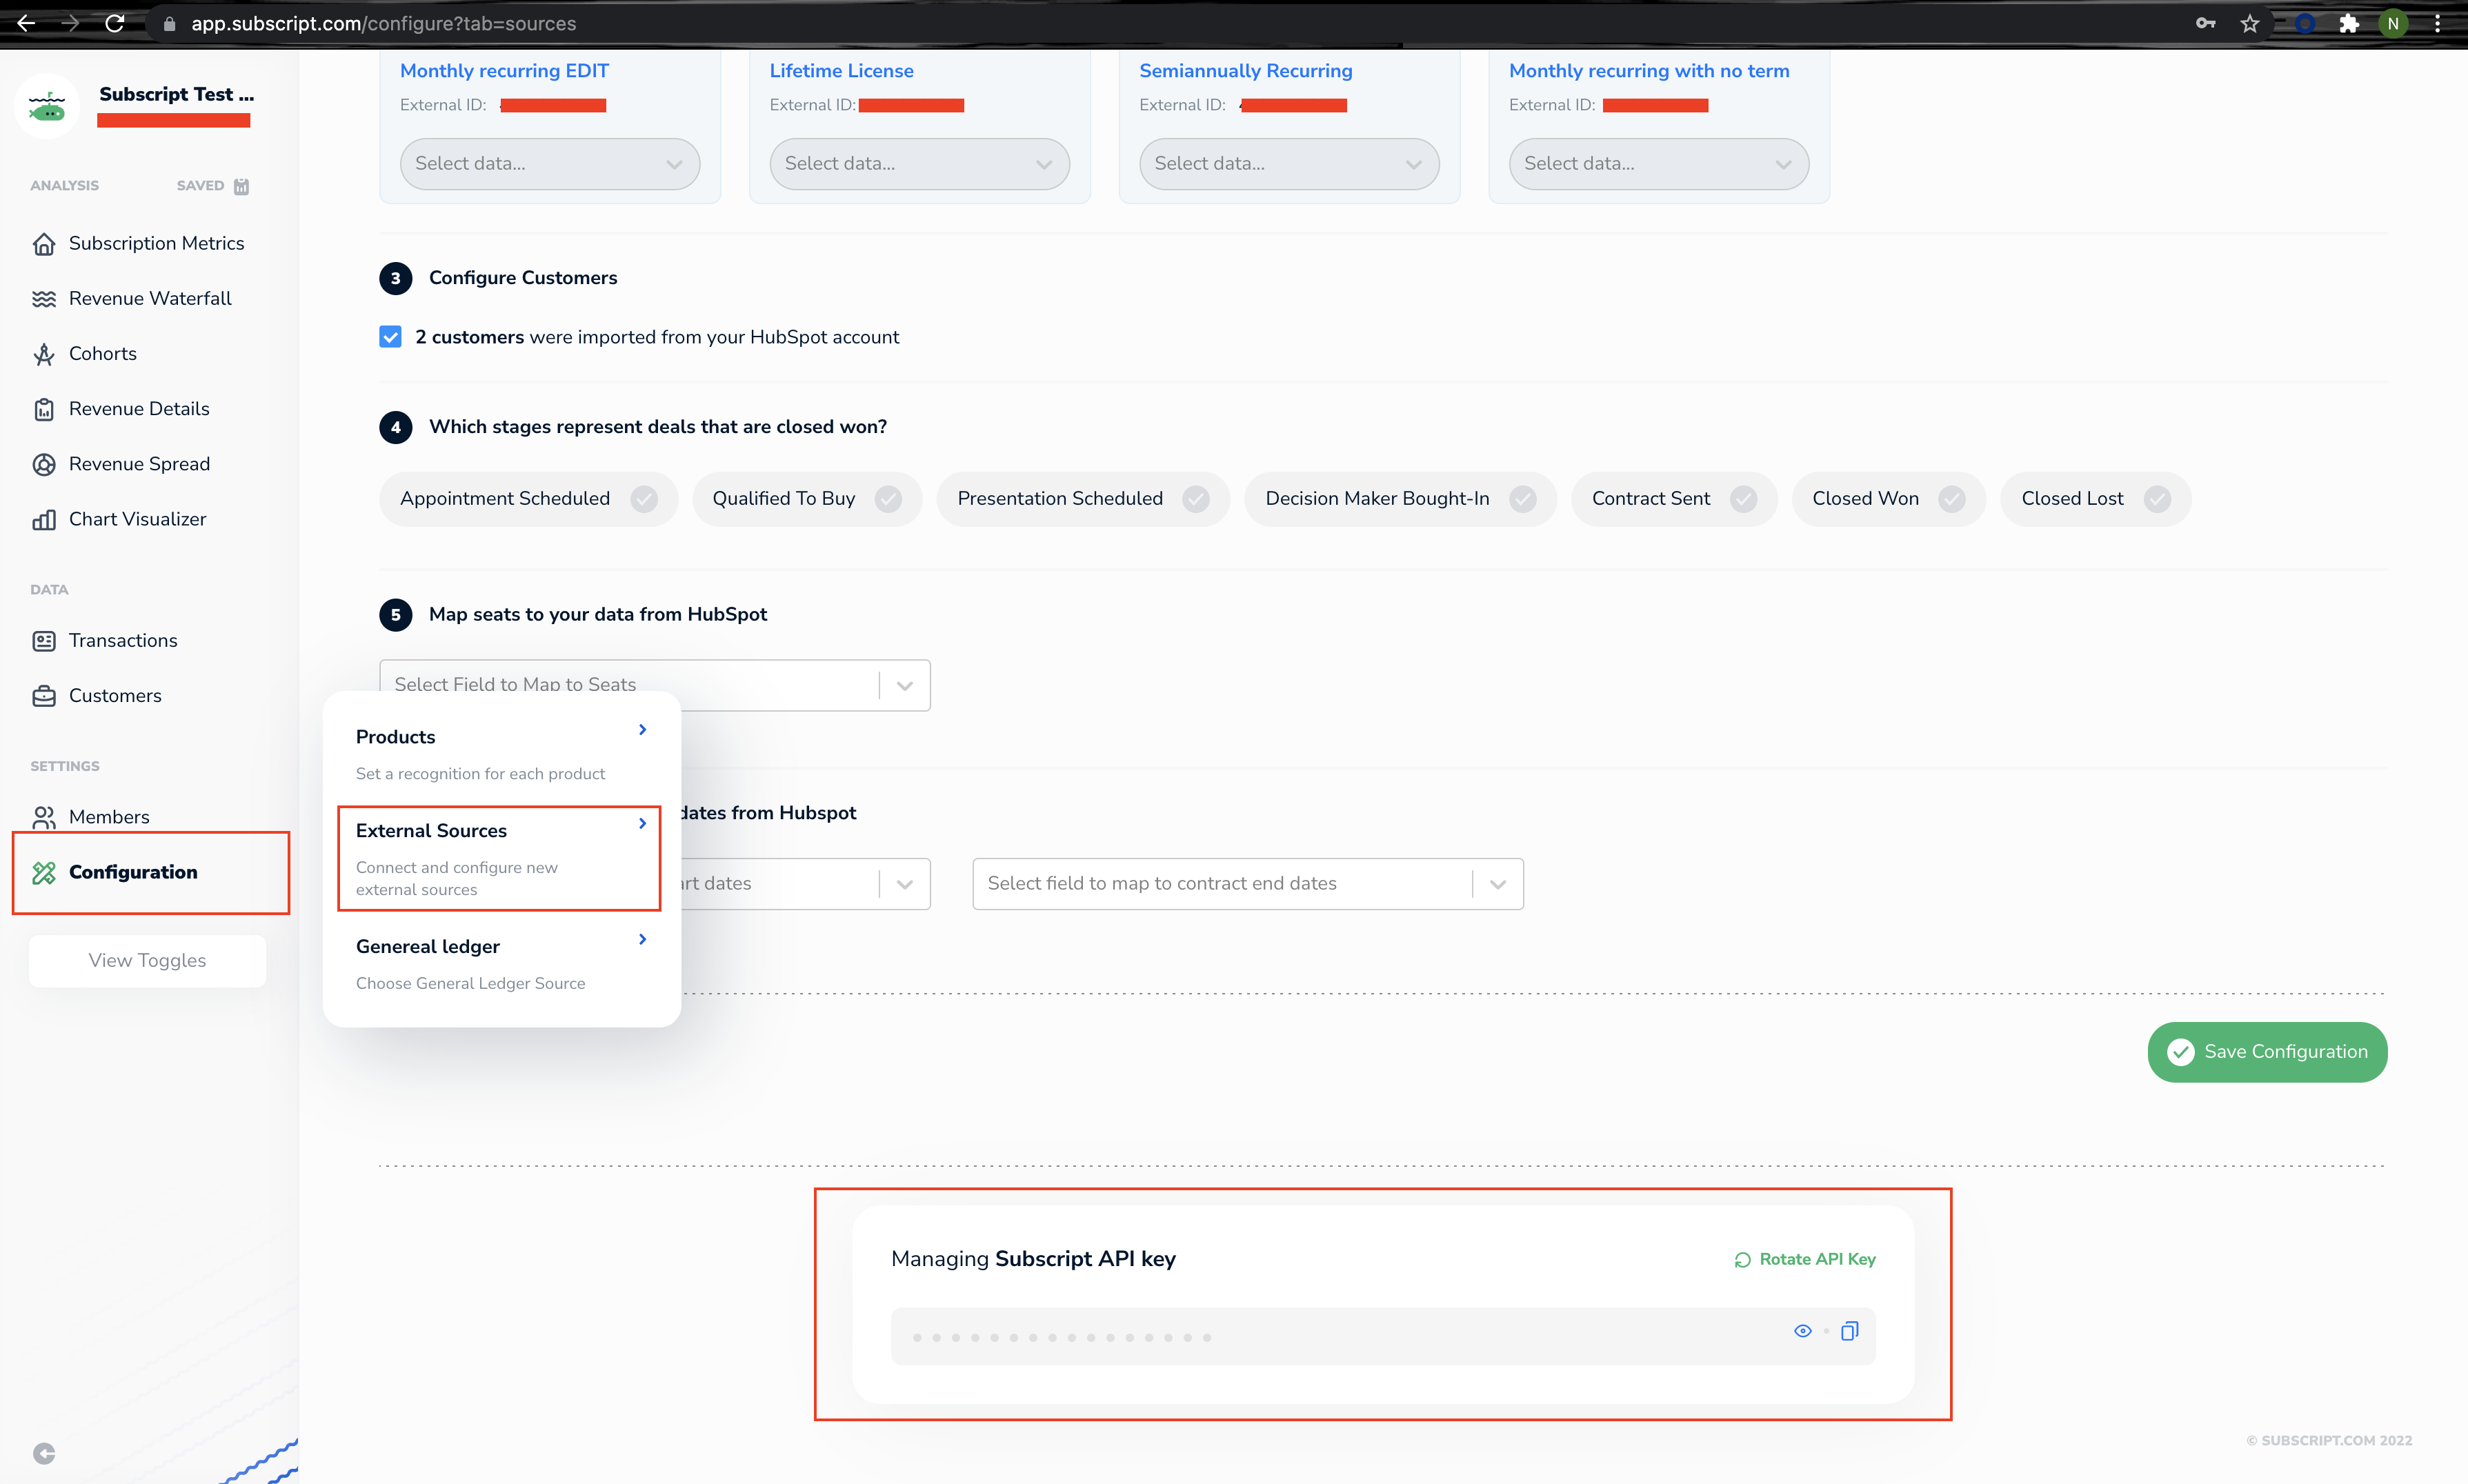The width and height of the screenshot is (2468, 1484).
Task: Bookmark this page with the star icon
Action: click(2250, 23)
